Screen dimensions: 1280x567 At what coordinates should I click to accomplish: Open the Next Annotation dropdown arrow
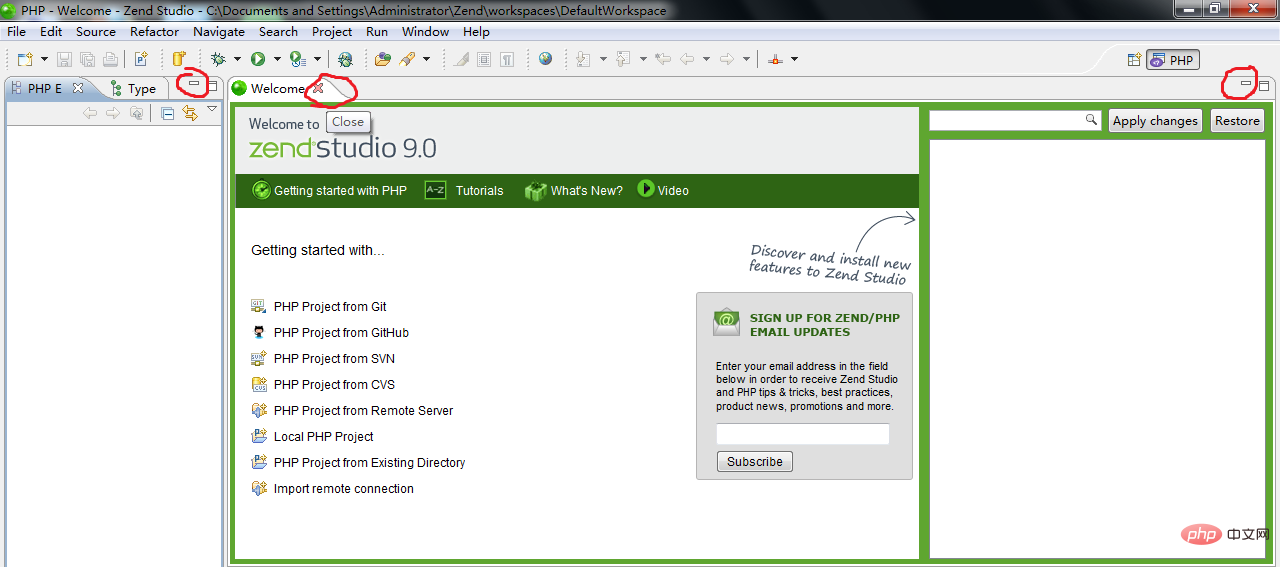coord(603,60)
